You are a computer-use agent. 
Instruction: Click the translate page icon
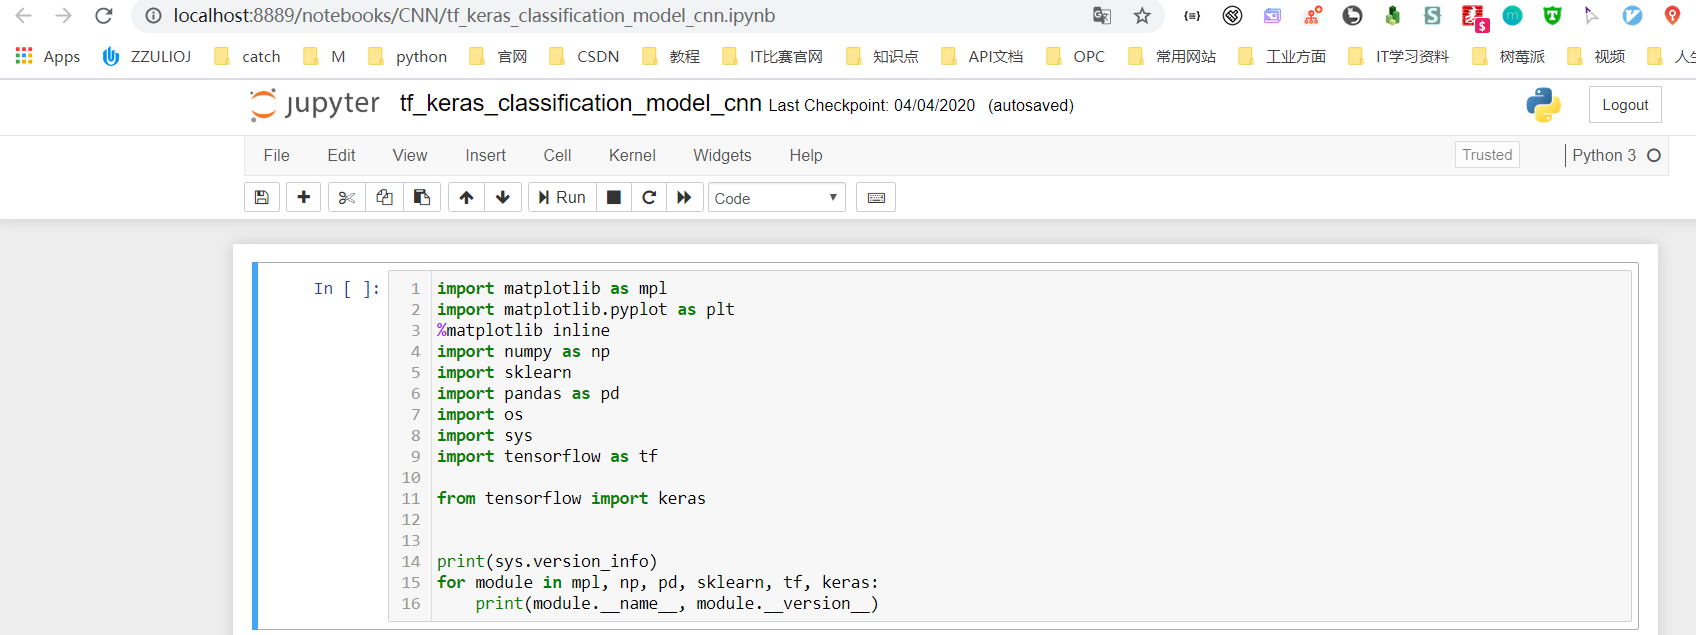1102,16
